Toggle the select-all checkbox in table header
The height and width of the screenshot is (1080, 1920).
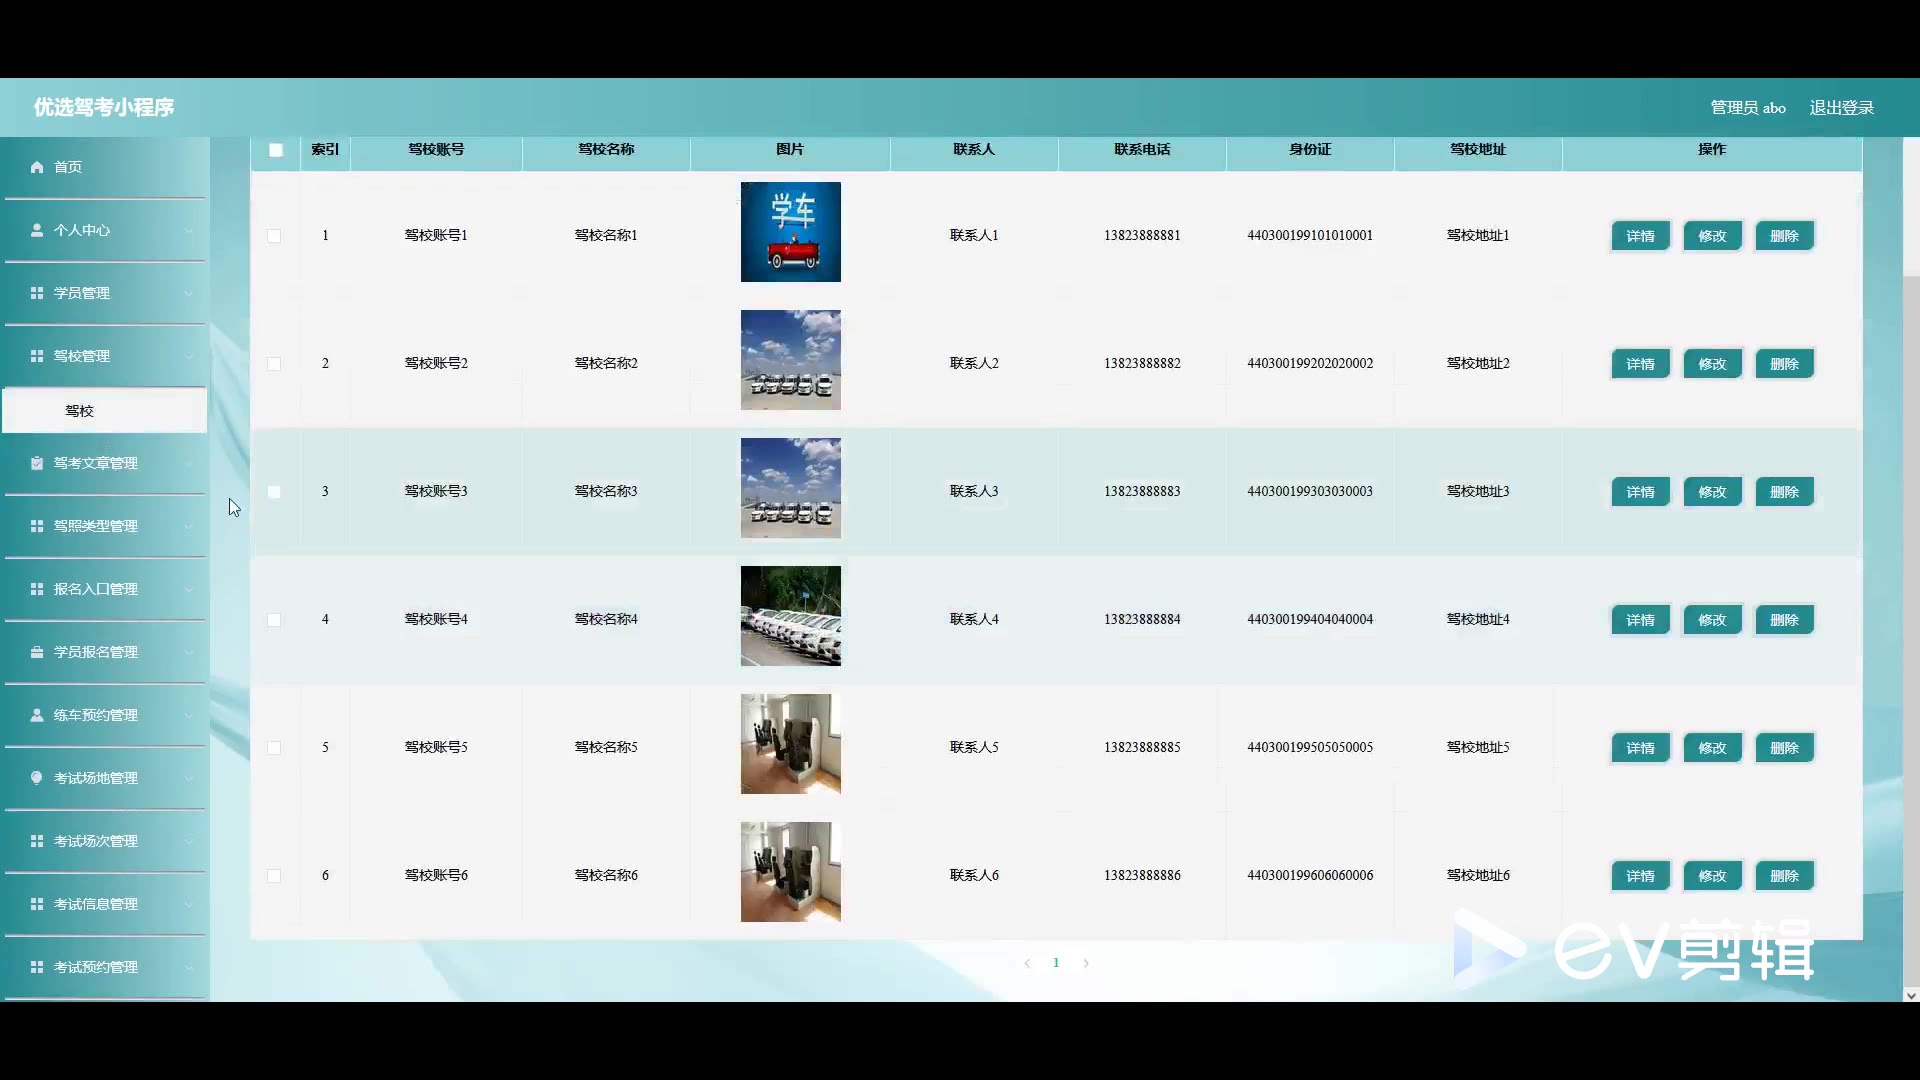click(276, 150)
